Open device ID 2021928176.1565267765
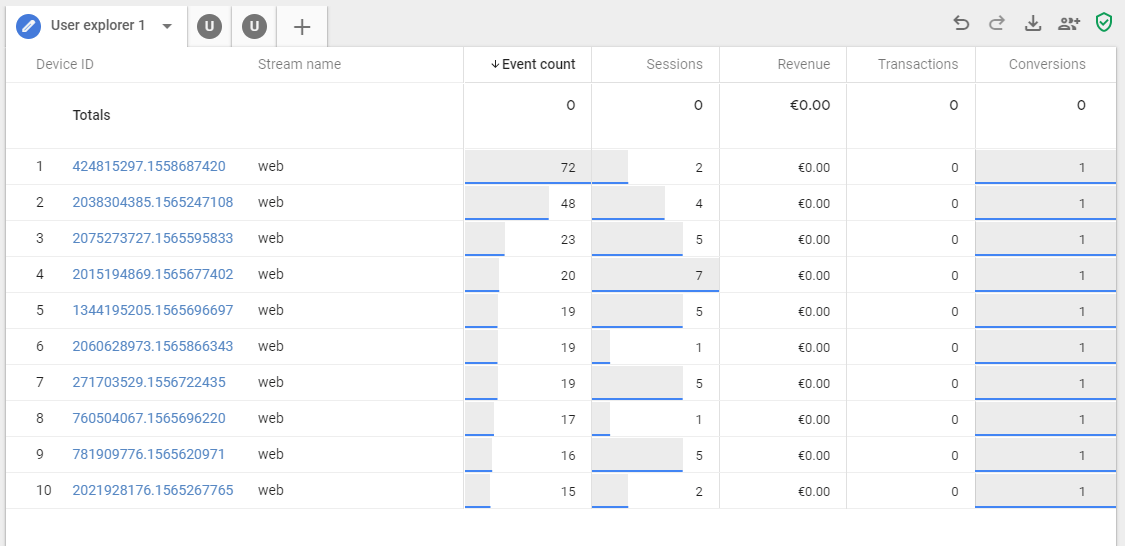This screenshot has height=546, width=1125. tap(152, 490)
